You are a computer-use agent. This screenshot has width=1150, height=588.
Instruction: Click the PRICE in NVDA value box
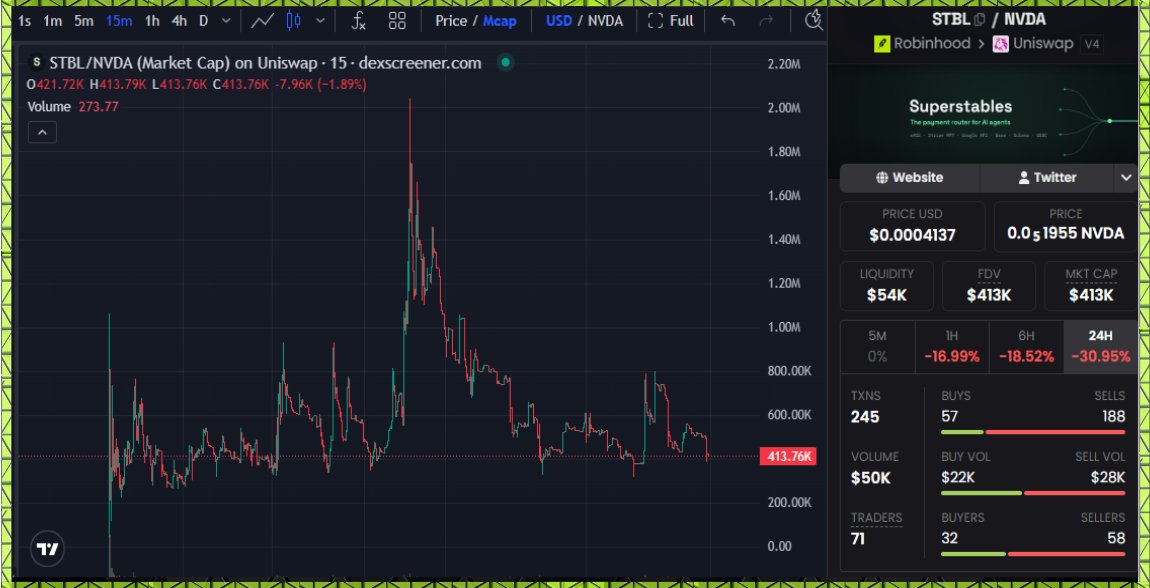pyautogui.click(x=1066, y=227)
